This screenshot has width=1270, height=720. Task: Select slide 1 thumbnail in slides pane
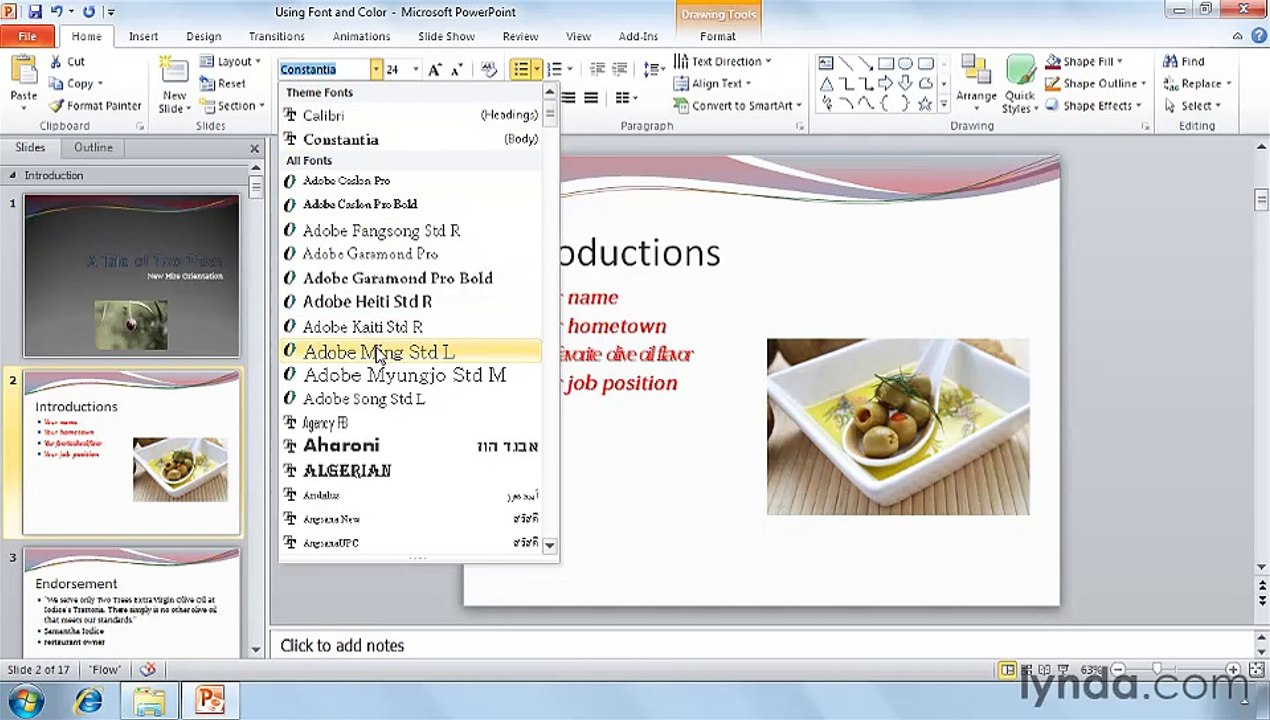point(132,276)
